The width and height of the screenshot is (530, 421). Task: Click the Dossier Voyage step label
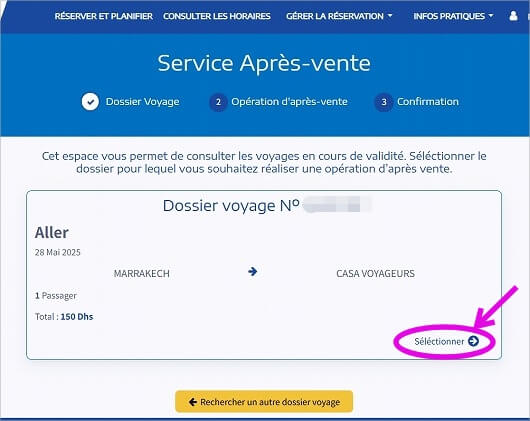pyautogui.click(x=142, y=102)
